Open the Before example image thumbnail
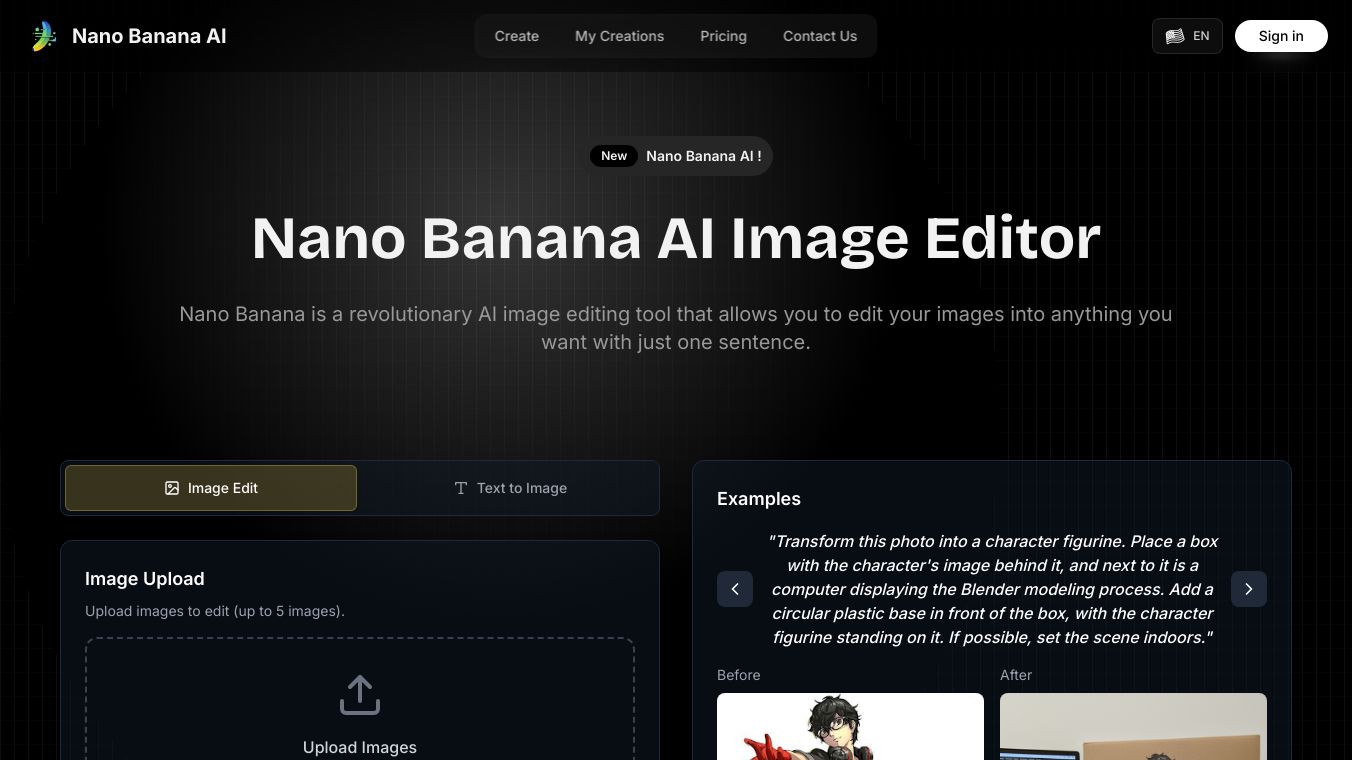The image size is (1352, 760). (x=850, y=726)
